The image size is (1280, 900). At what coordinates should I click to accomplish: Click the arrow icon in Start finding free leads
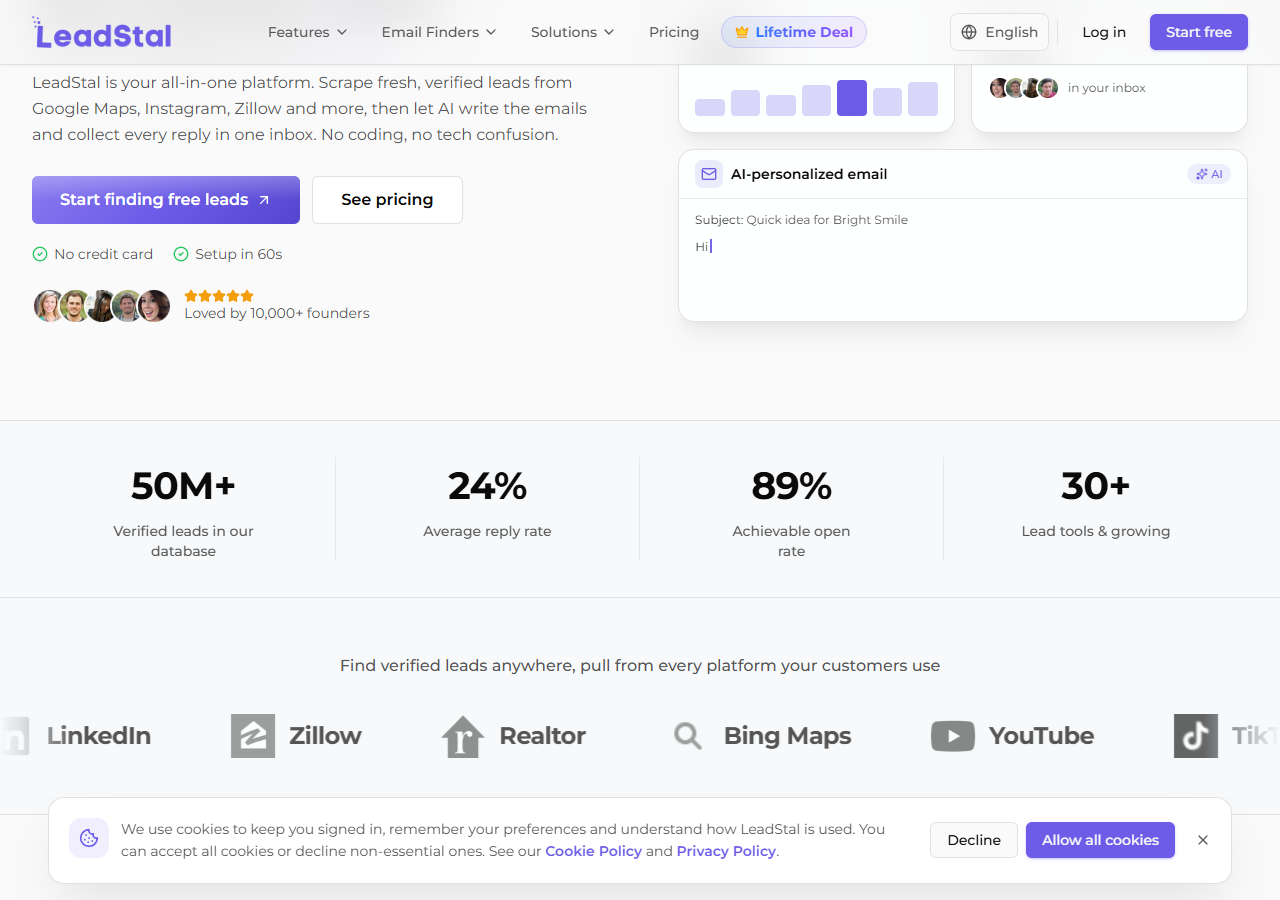pyautogui.click(x=264, y=200)
